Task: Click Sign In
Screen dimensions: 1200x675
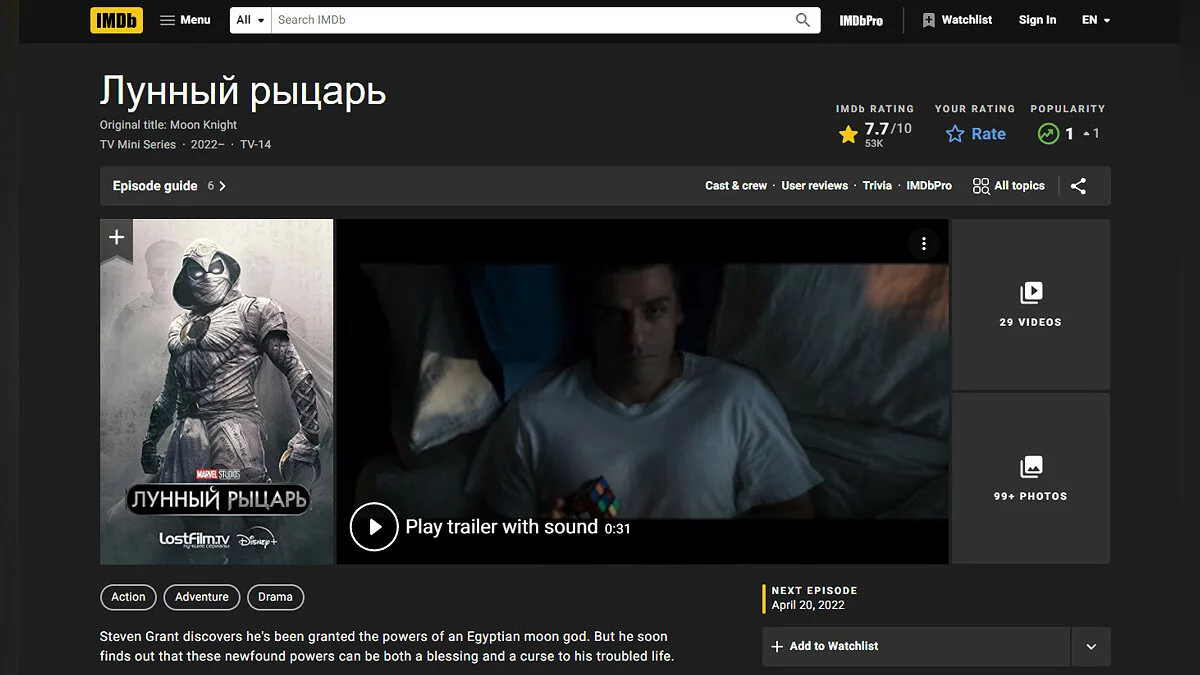Action: point(1037,20)
